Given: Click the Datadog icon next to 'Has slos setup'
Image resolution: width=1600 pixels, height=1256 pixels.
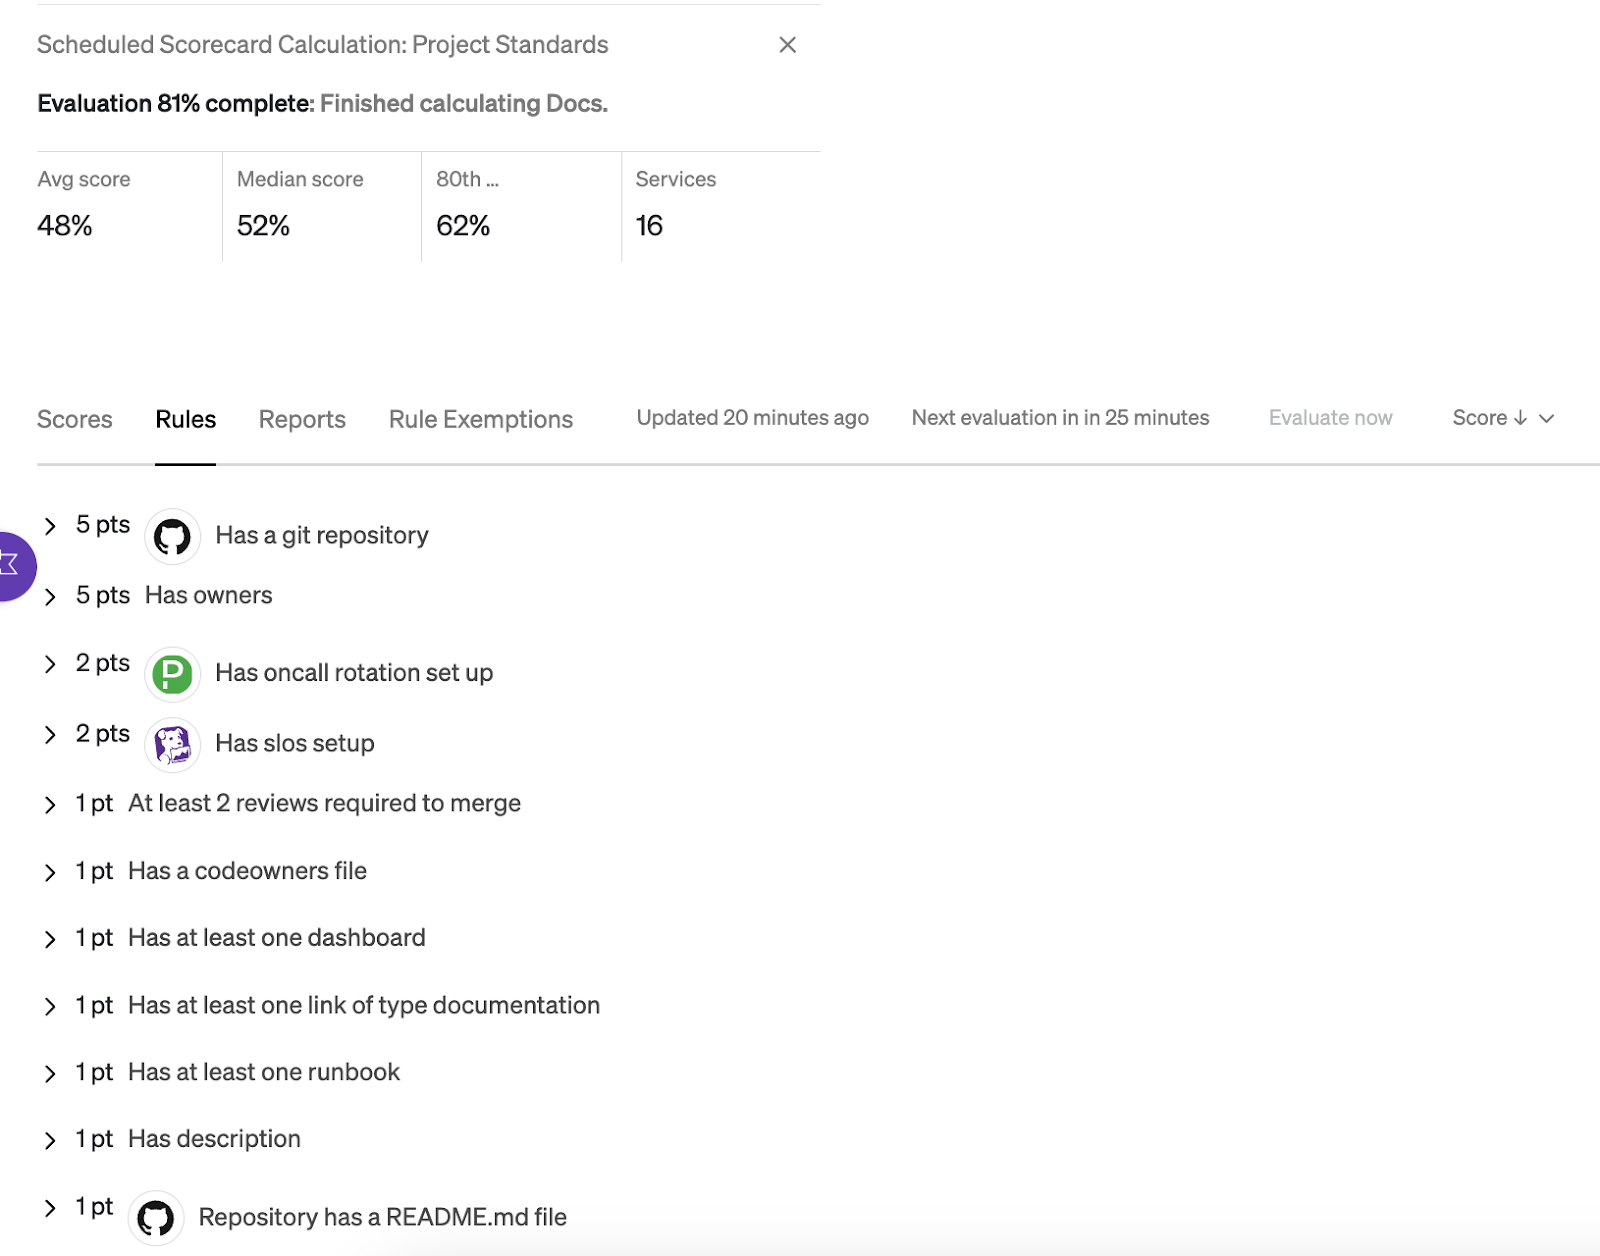Looking at the screenshot, I should click(172, 745).
